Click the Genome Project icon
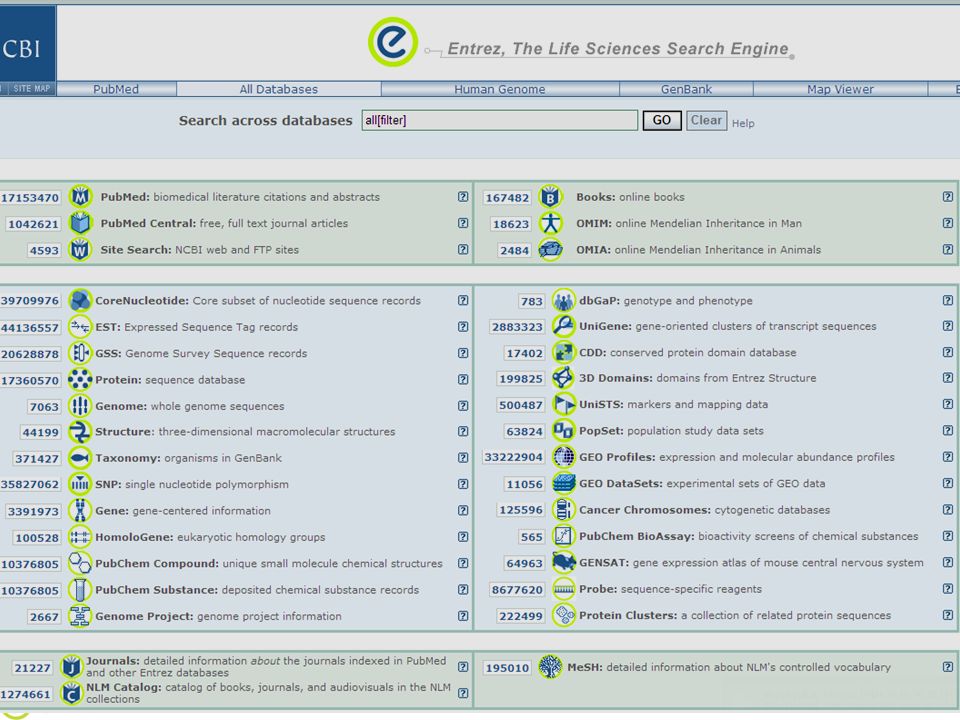Viewport: 960px width, 720px height. pos(80,616)
